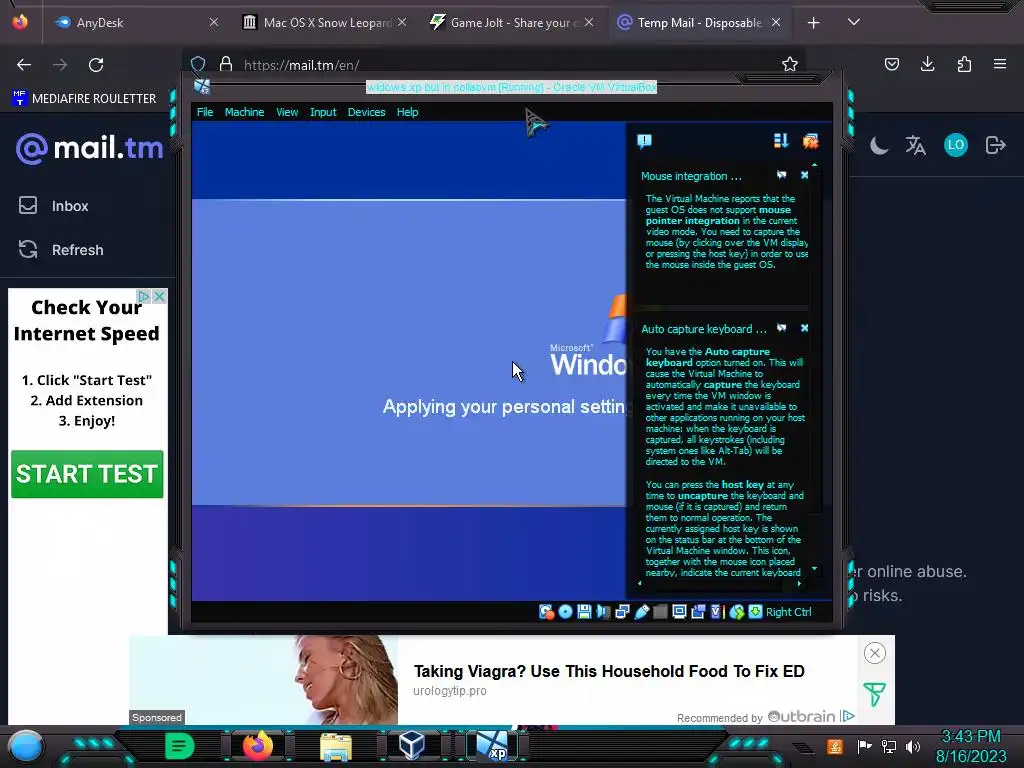Open the language translate selector on mail.tm
The height and width of the screenshot is (768, 1024).
[x=916, y=145]
